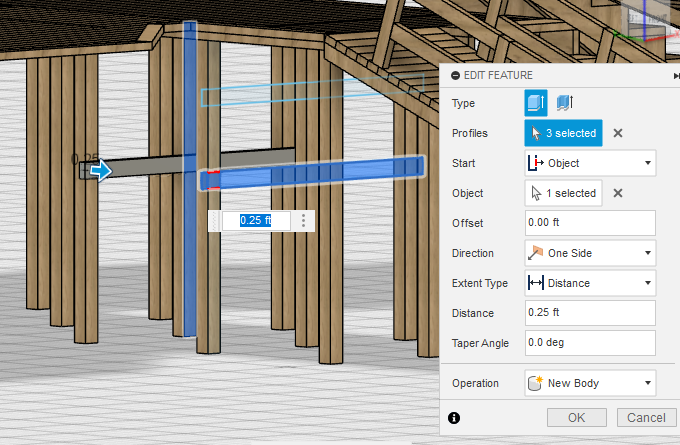Click the floating 0.25 ft distance input
Image resolution: width=680 pixels, height=445 pixels.
pos(256,221)
